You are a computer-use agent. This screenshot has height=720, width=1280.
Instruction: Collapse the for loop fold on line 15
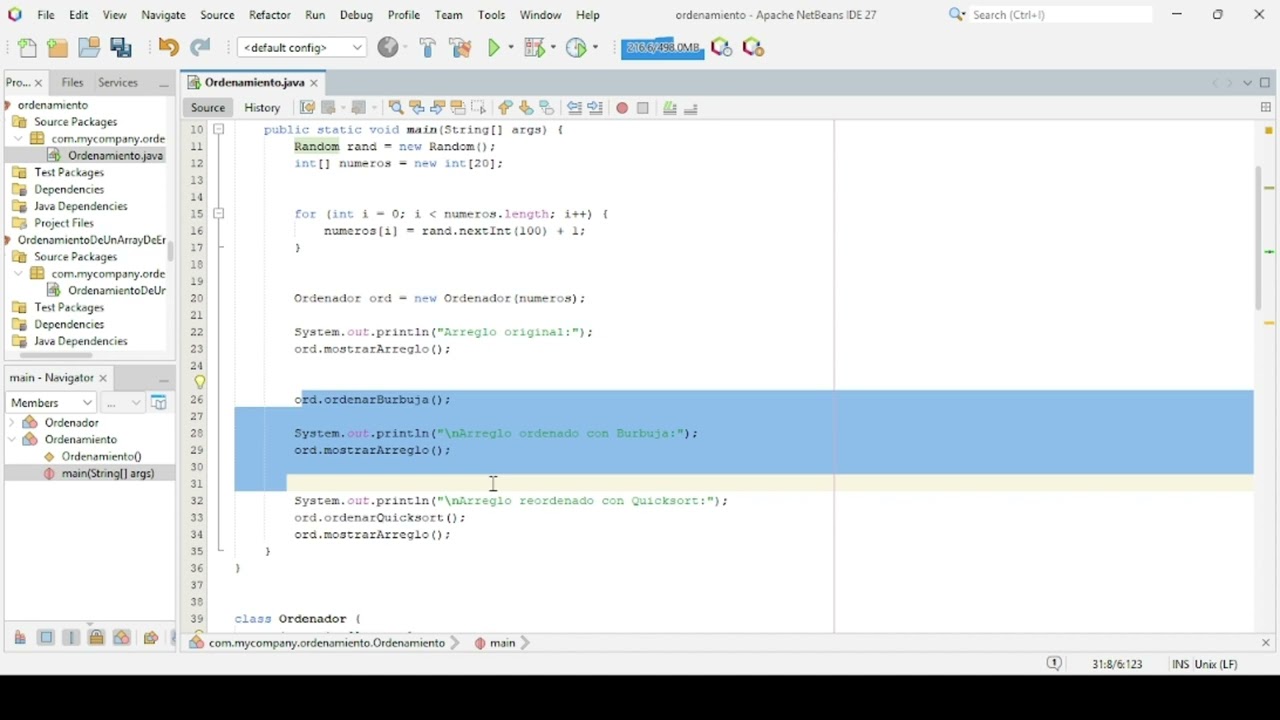tap(219, 214)
